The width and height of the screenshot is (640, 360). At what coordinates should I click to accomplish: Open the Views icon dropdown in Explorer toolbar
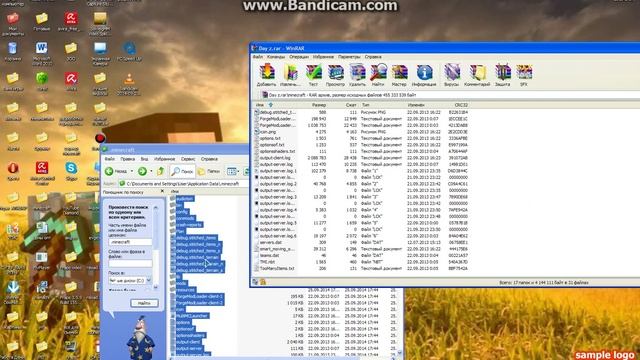click(x=232, y=171)
